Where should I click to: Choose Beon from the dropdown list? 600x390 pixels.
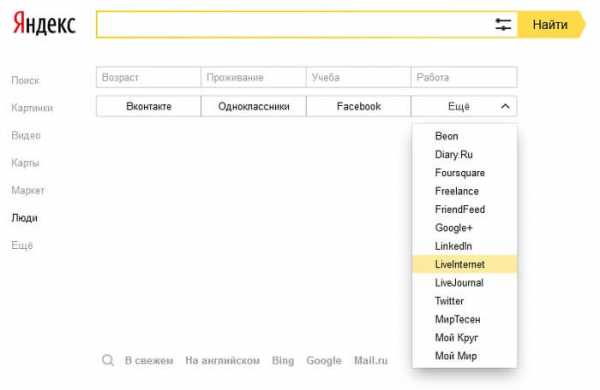pos(465,136)
